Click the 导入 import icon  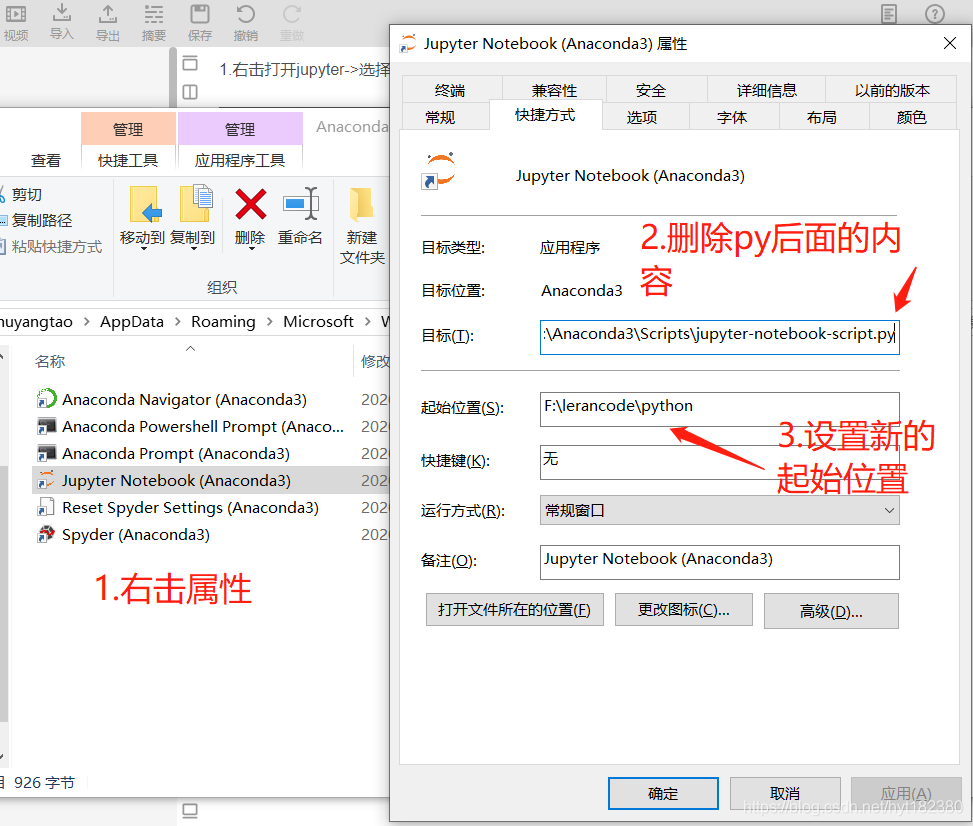61,12
